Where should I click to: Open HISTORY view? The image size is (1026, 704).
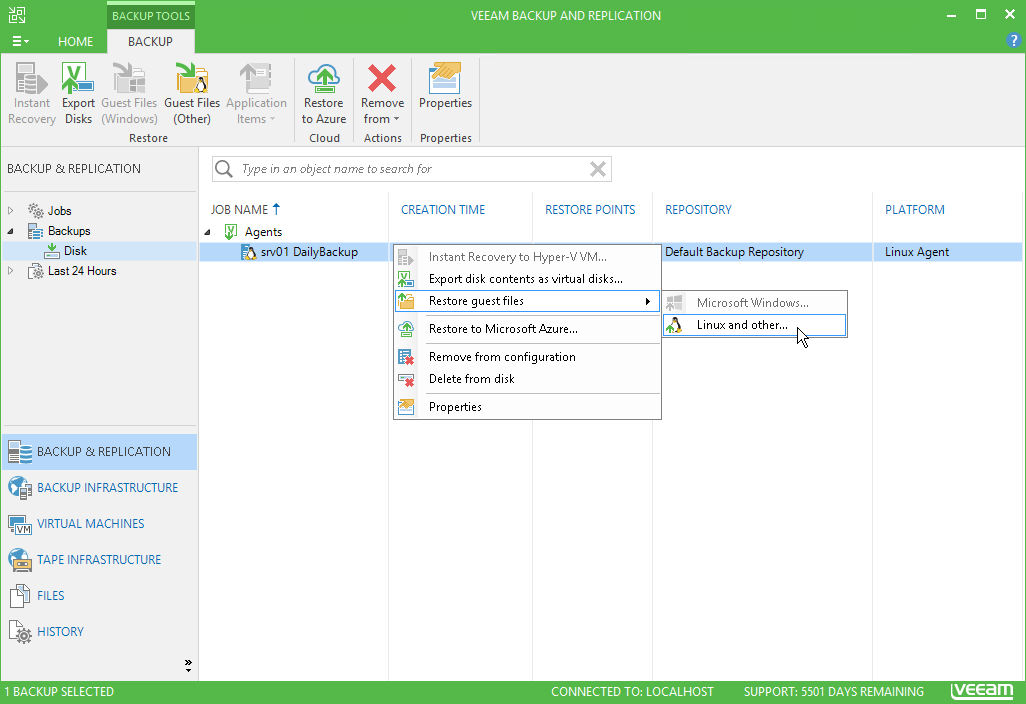click(x=99, y=631)
